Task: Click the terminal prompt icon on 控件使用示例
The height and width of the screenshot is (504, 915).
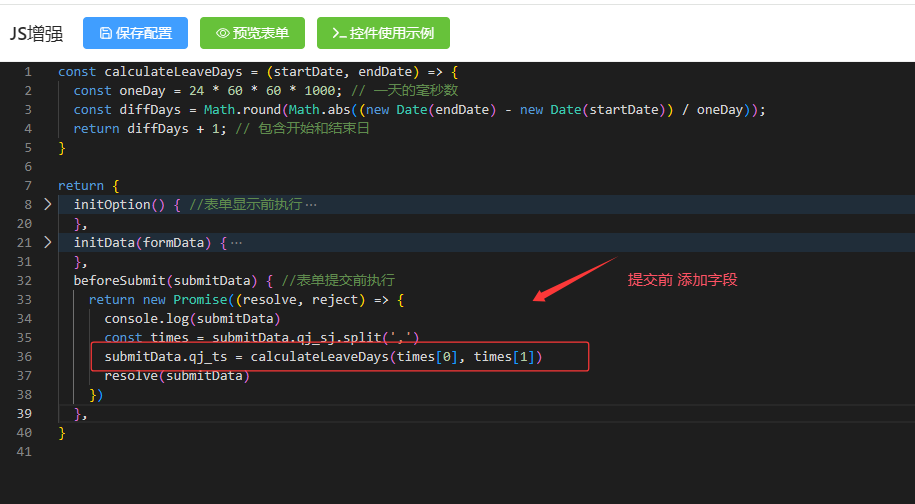Action: pos(340,33)
